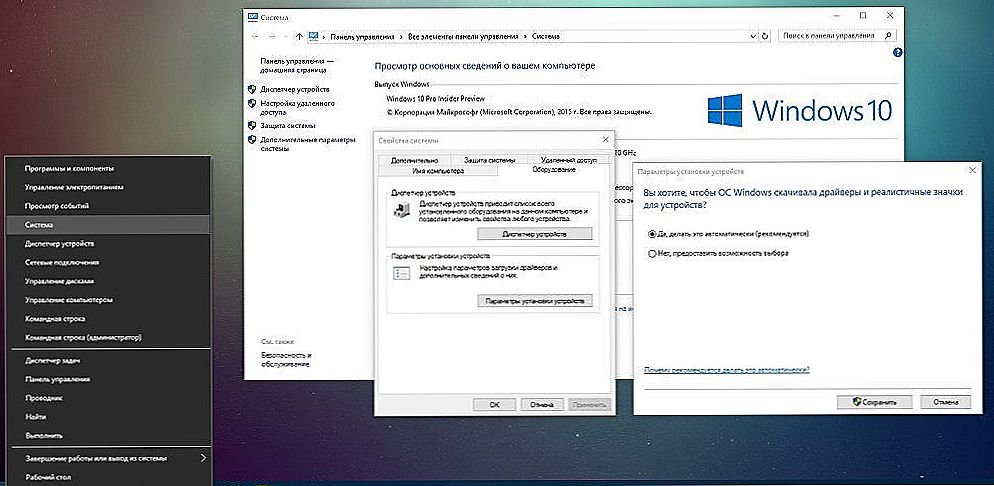Open 'Управление компьютером' menu entry
Image resolution: width=994 pixels, height=486 pixels.
[x=107, y=300]
